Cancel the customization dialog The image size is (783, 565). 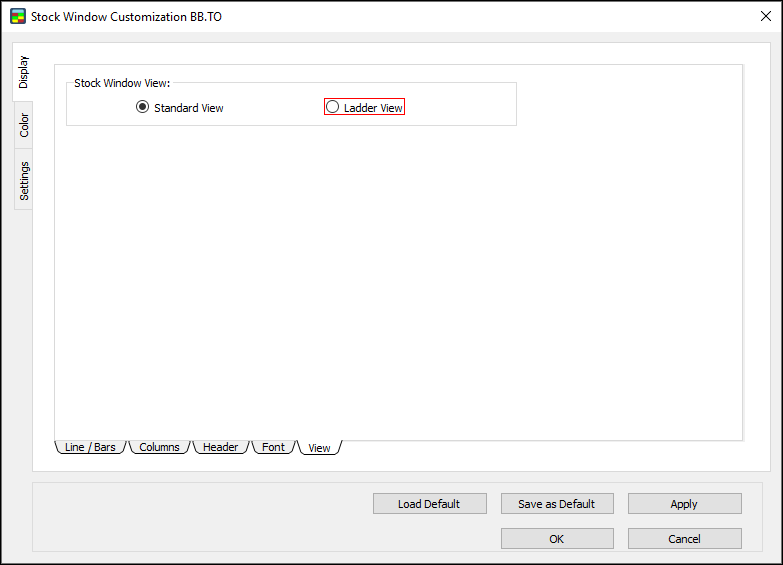pos(684,539)
